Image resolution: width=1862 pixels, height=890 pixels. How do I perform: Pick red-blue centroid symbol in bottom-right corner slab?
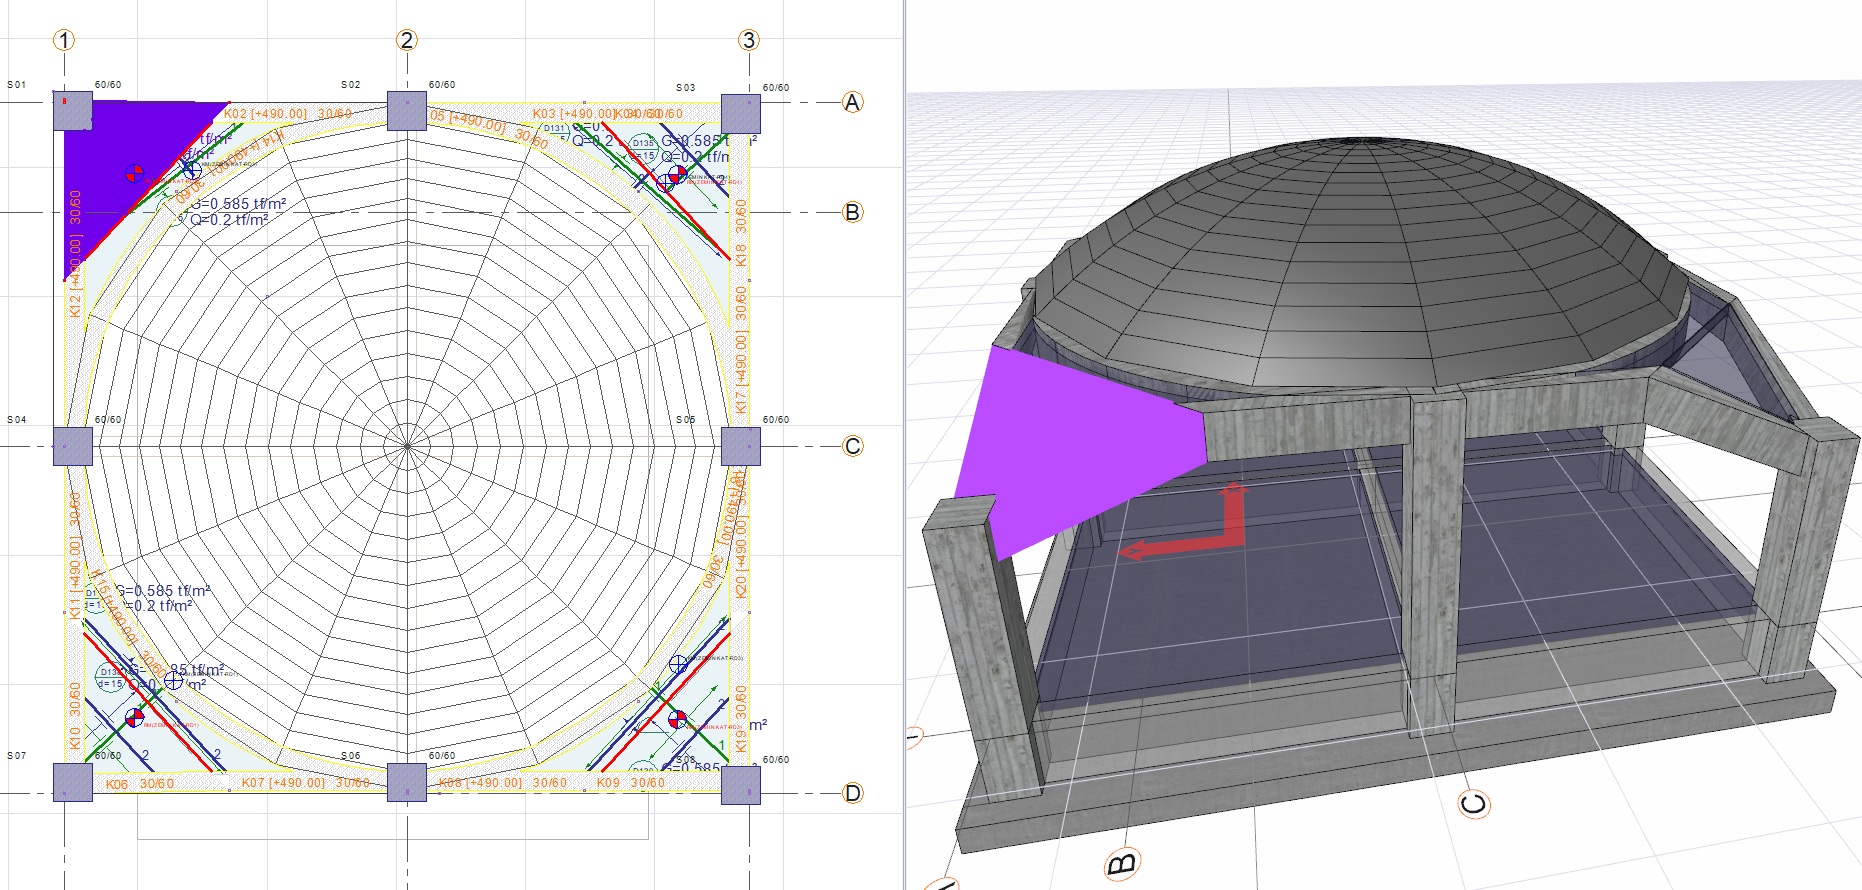tap(677, 719)
